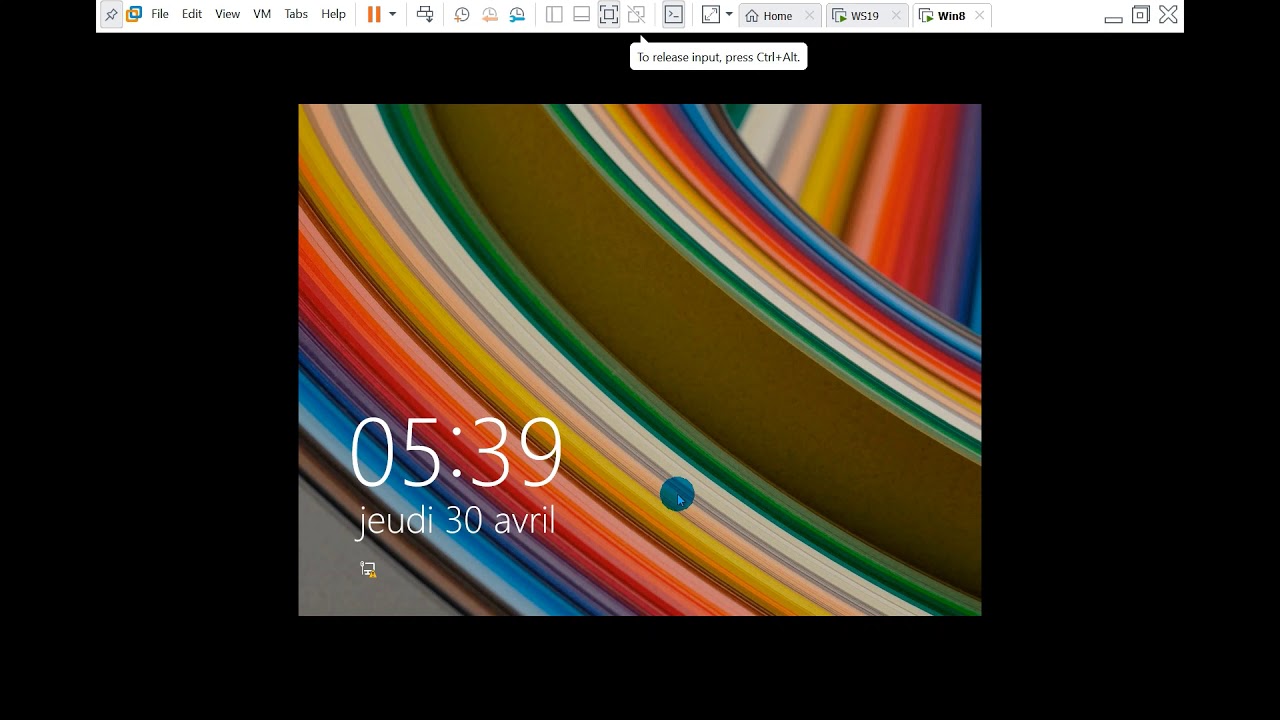1280x720 pixels.
Task: Toggle full screen mode icon
Action: click(x=609, y=15)
